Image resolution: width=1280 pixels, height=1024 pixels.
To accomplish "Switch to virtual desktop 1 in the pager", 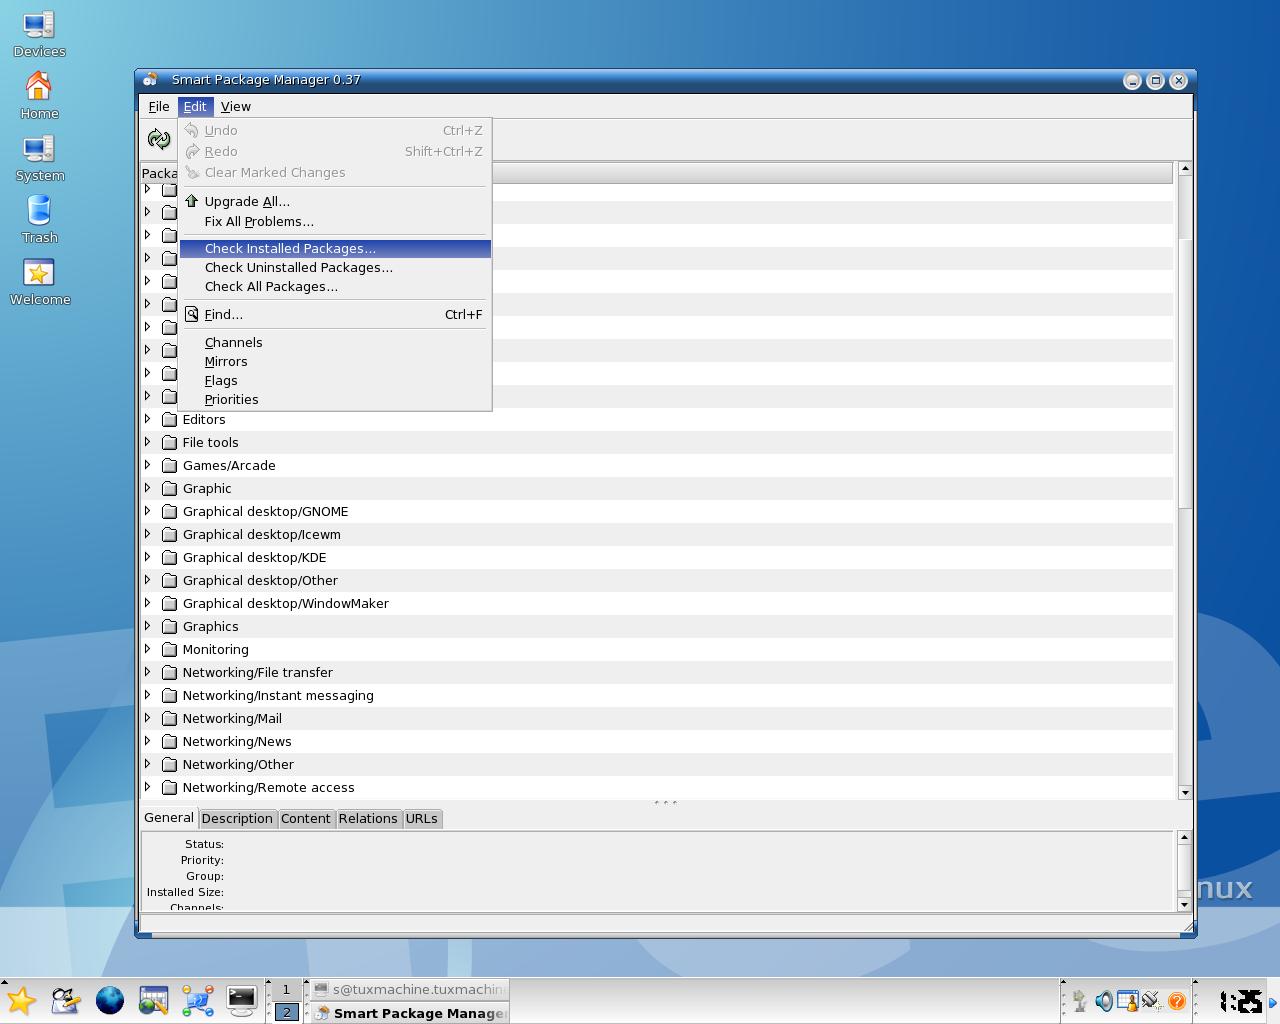I will point(286,990).
